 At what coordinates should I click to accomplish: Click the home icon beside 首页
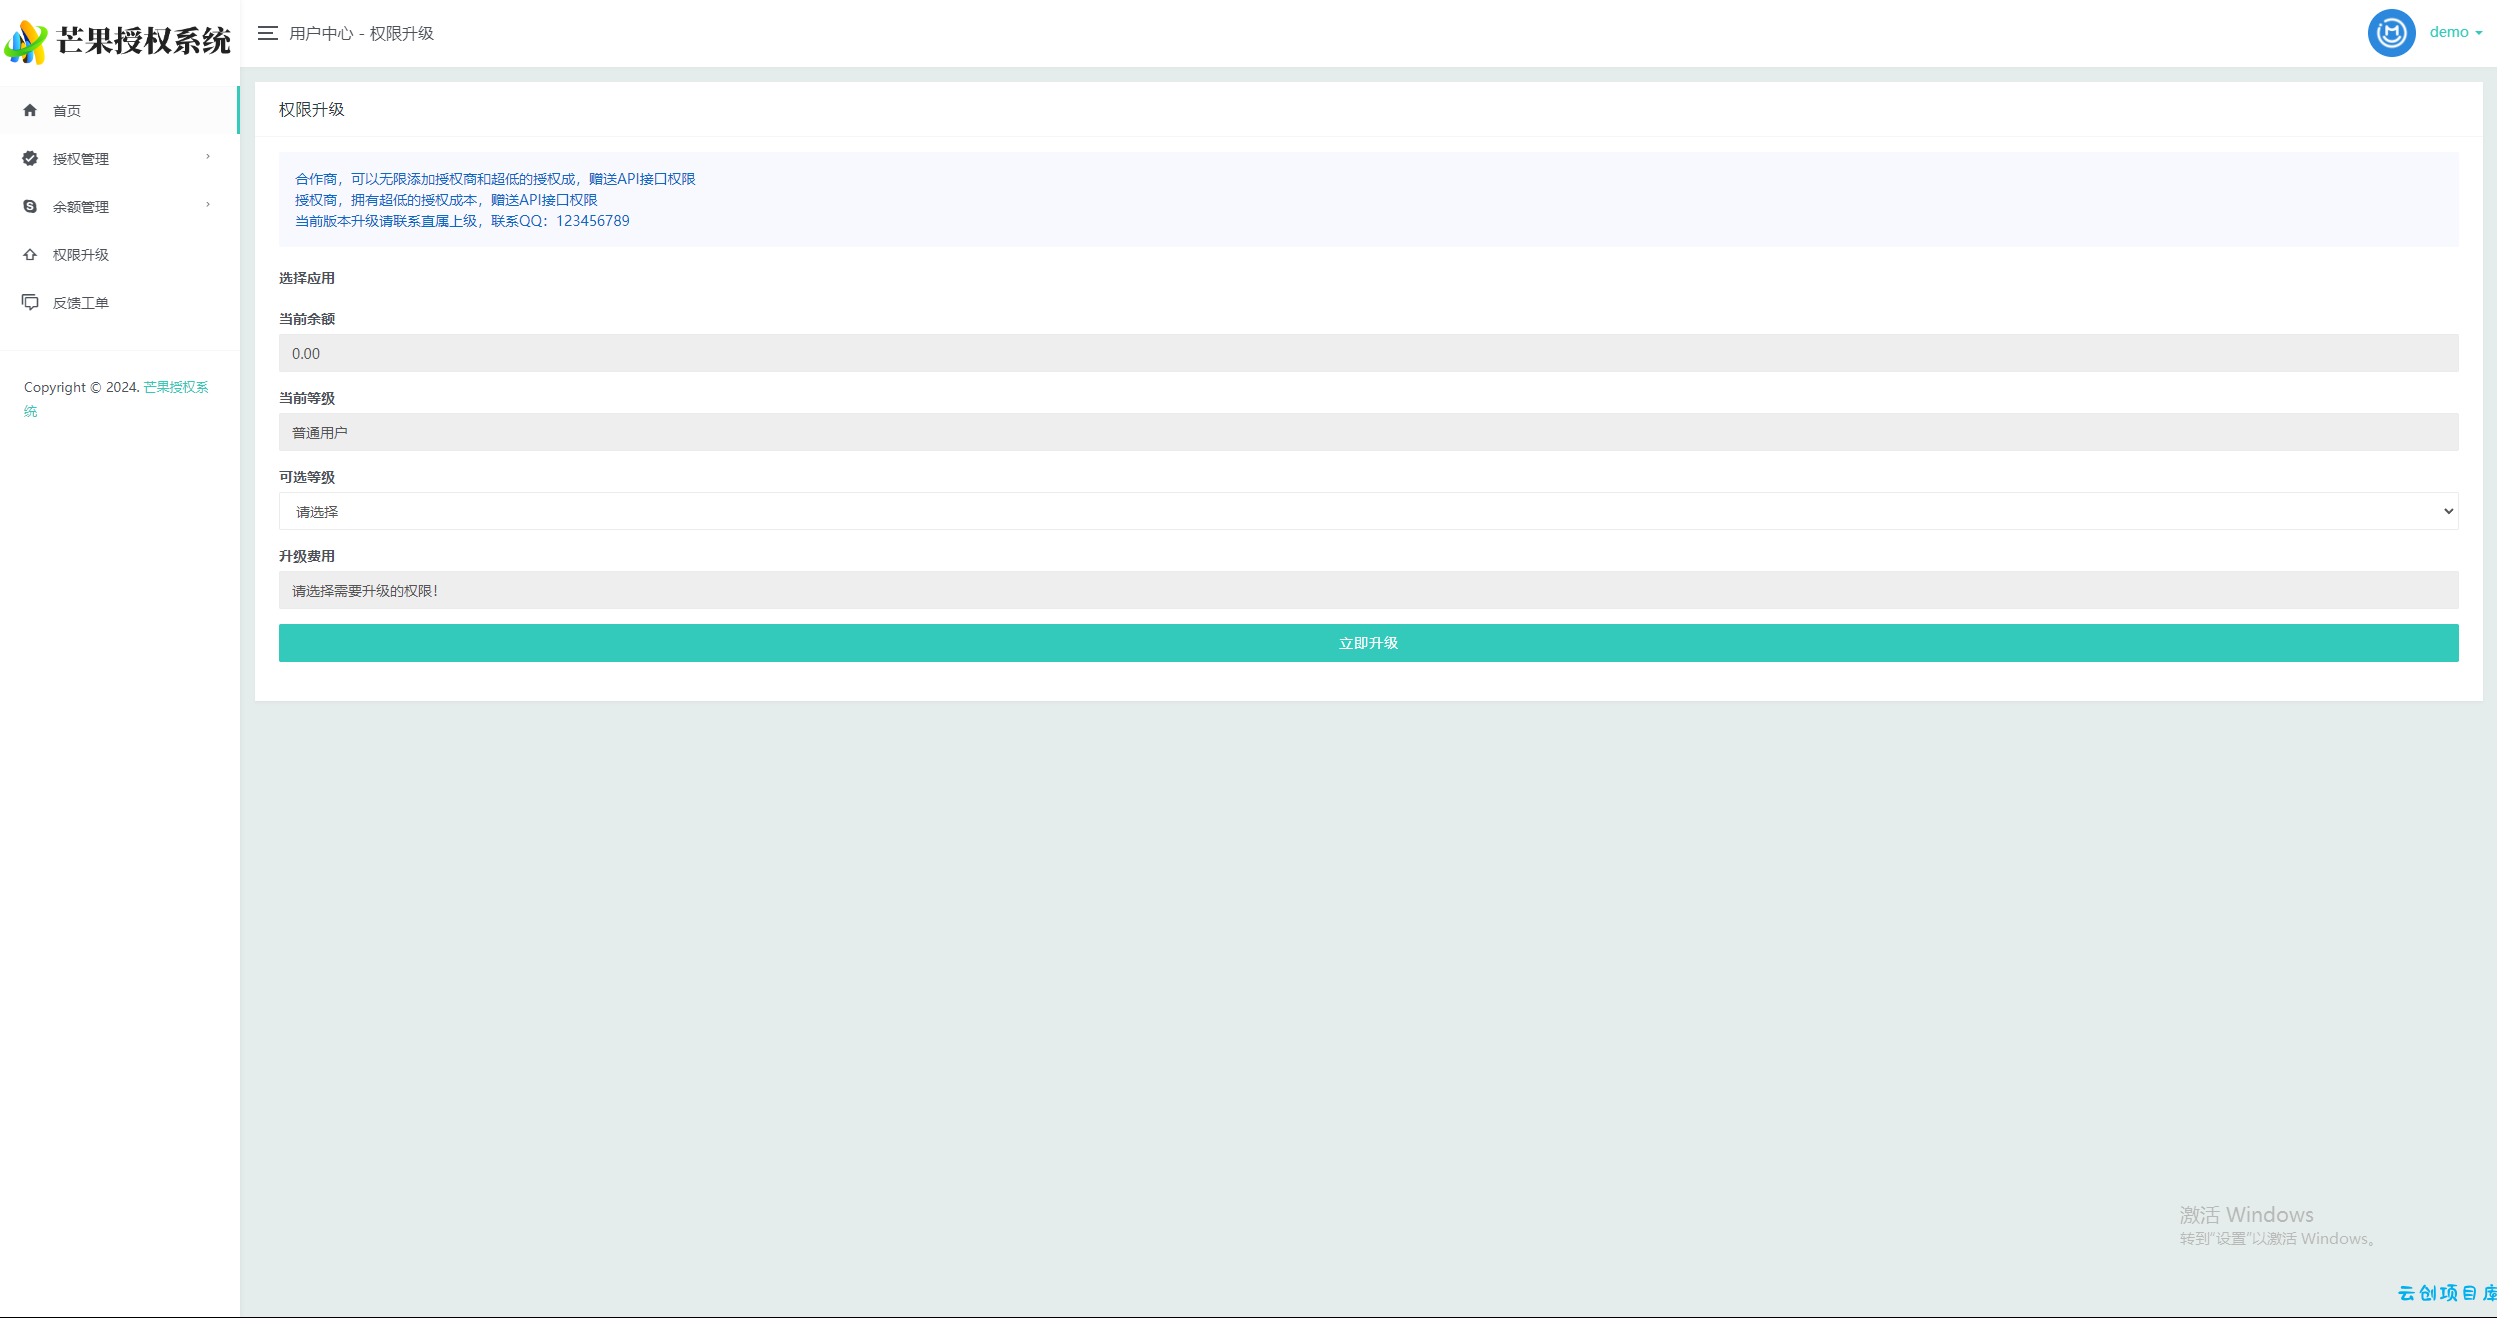pyautogui.click(x=30, y=110)
